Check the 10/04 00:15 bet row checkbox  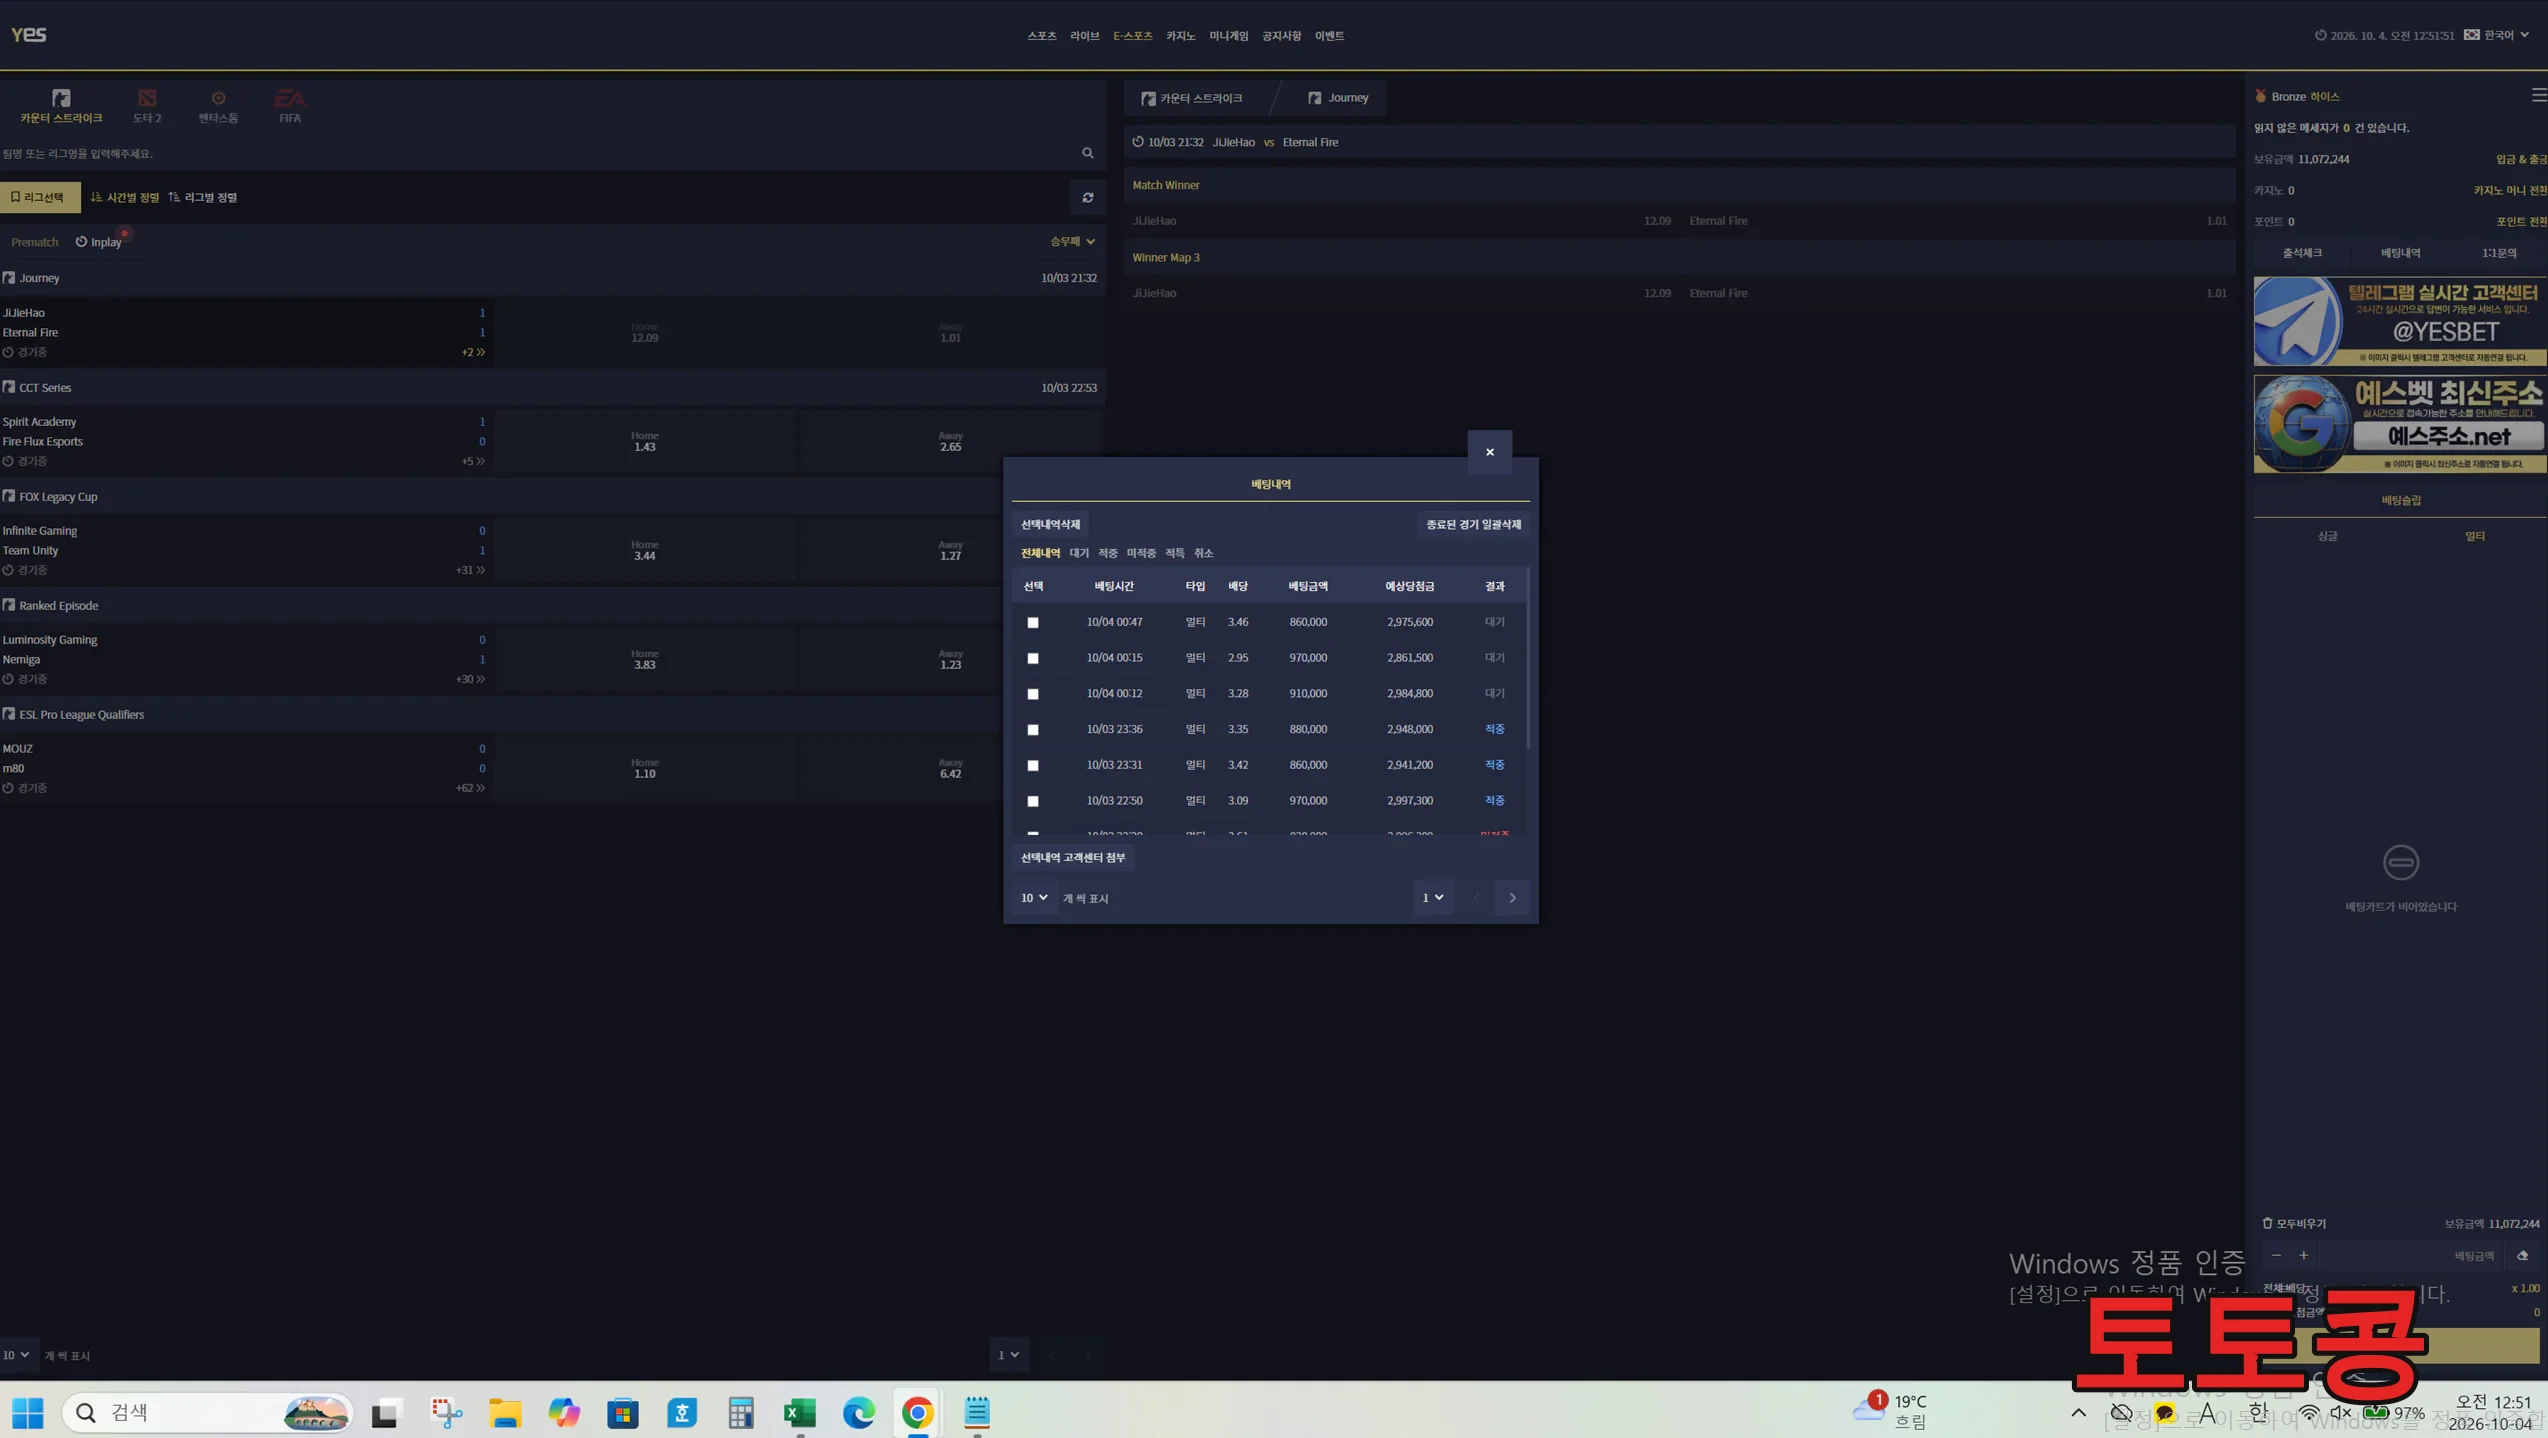(1033, 658)
